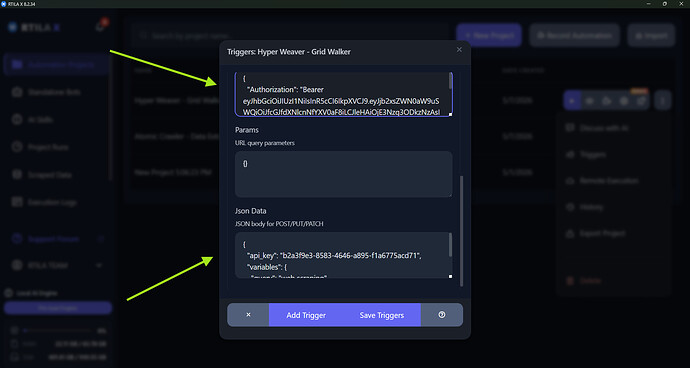Close the Triggers dialog with the top X
This screenshot has width=690, height=368.
click(x=459, y=50)
